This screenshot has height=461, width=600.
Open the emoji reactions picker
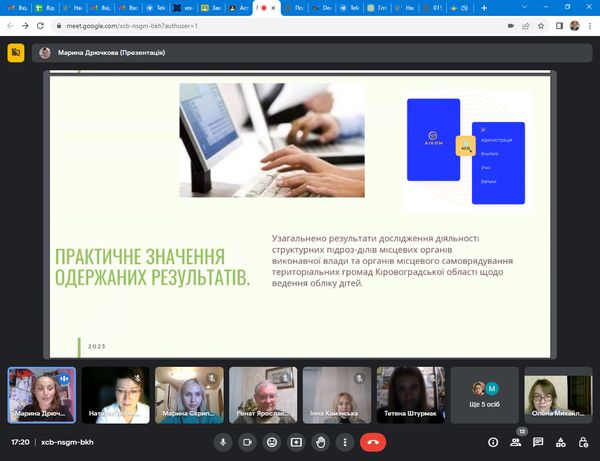[x=272, y=441]
